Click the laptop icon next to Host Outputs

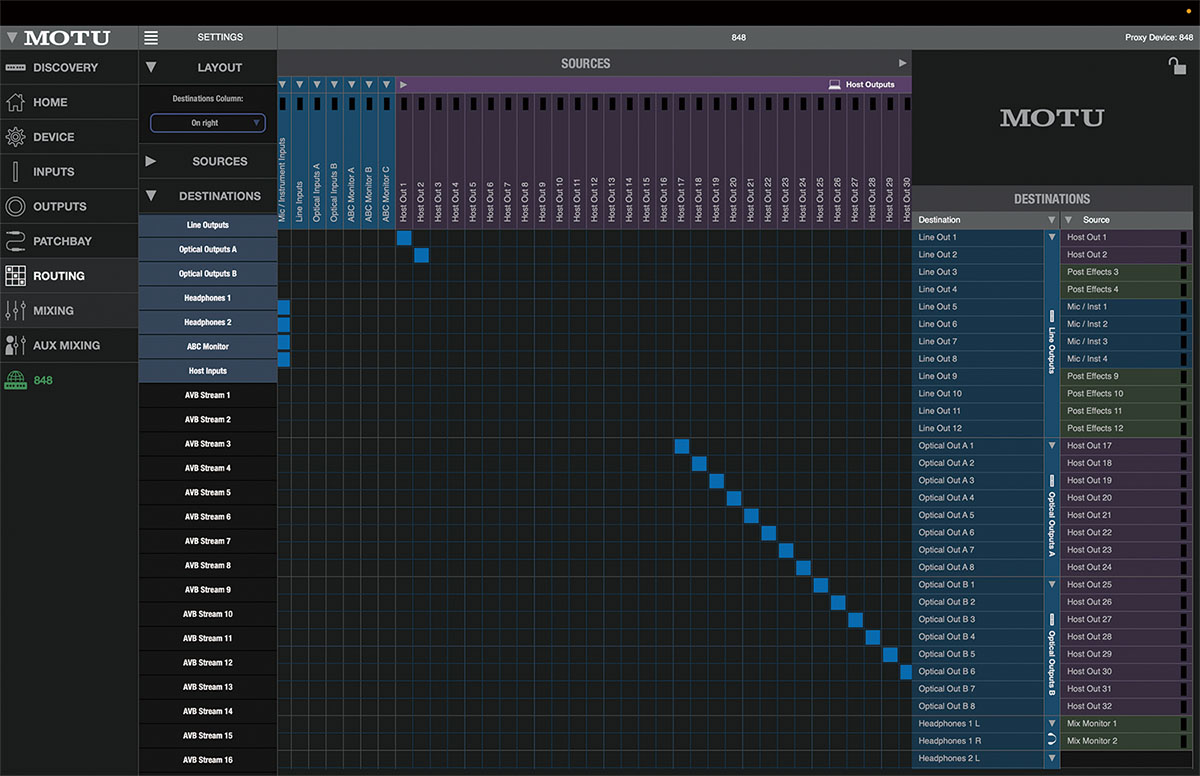(x=834, y=85)
